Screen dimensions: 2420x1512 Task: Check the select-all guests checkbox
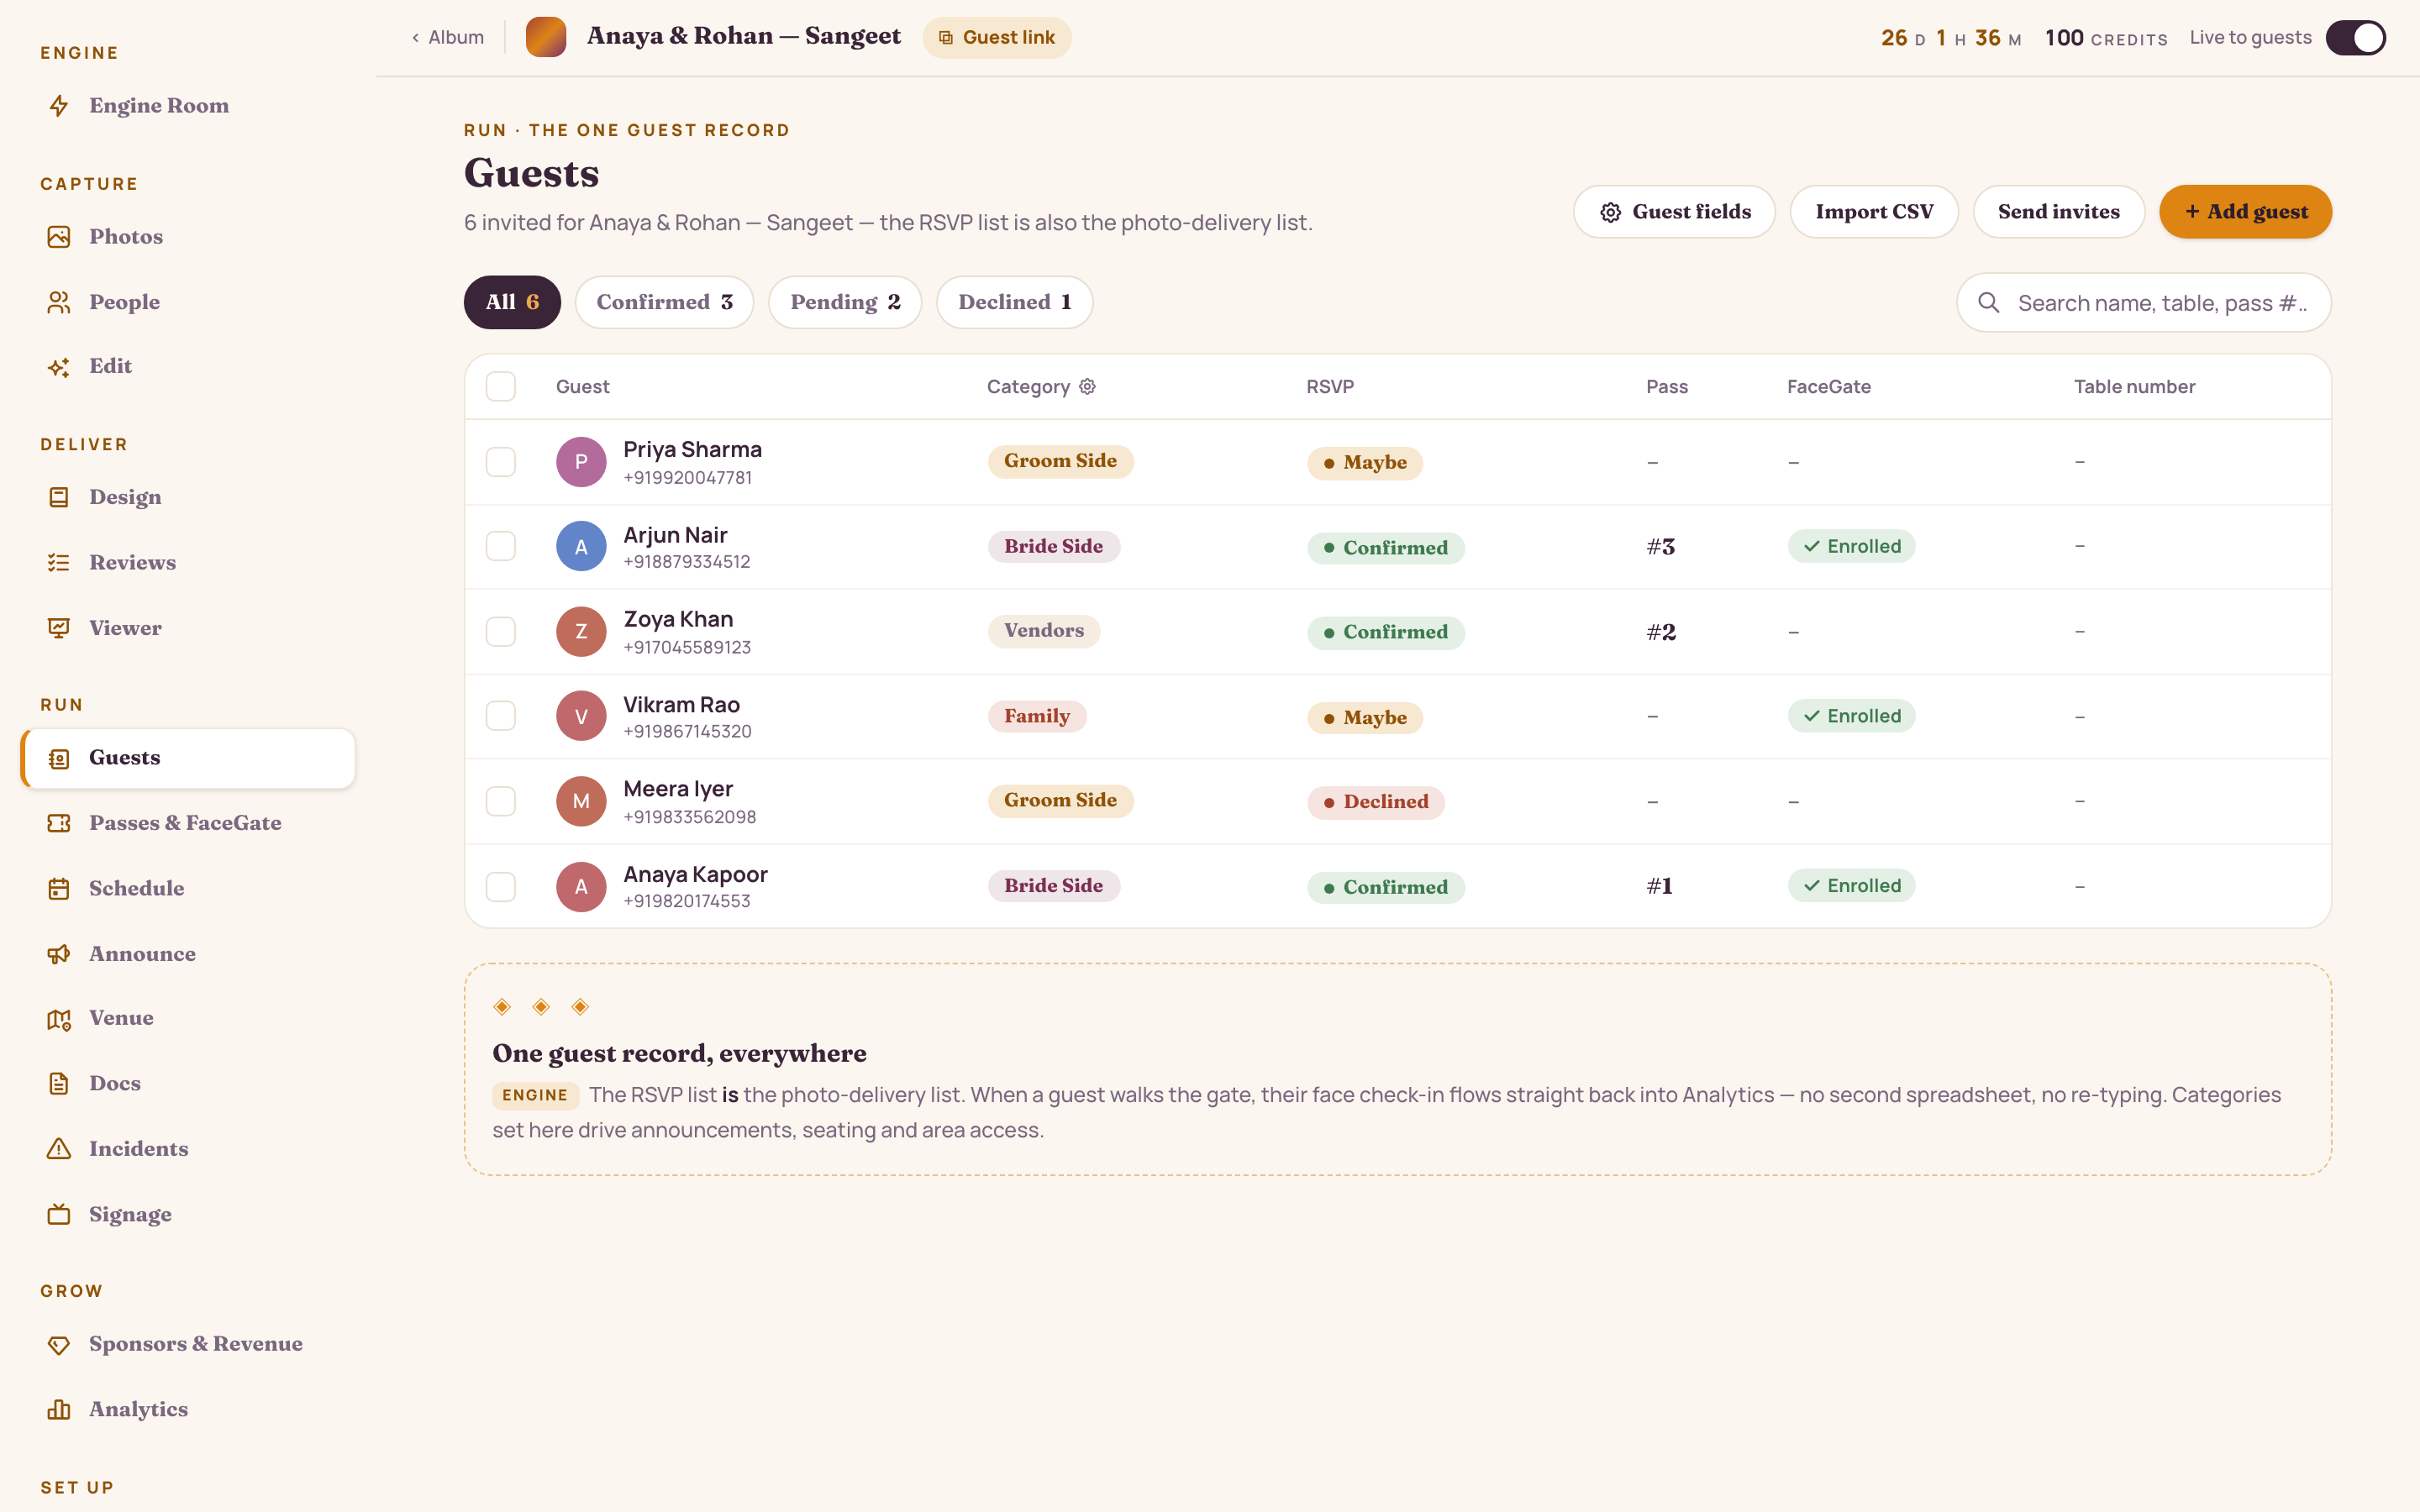click(x=501, y=386)
